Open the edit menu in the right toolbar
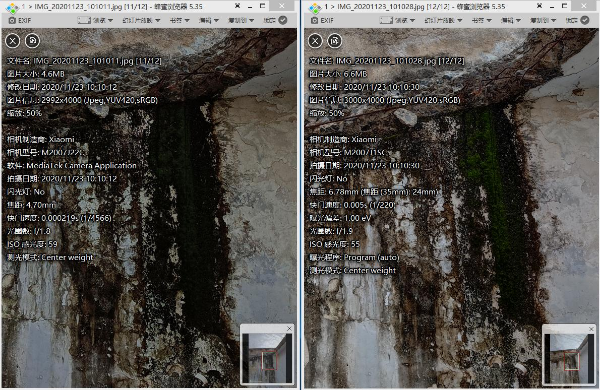 510,20
